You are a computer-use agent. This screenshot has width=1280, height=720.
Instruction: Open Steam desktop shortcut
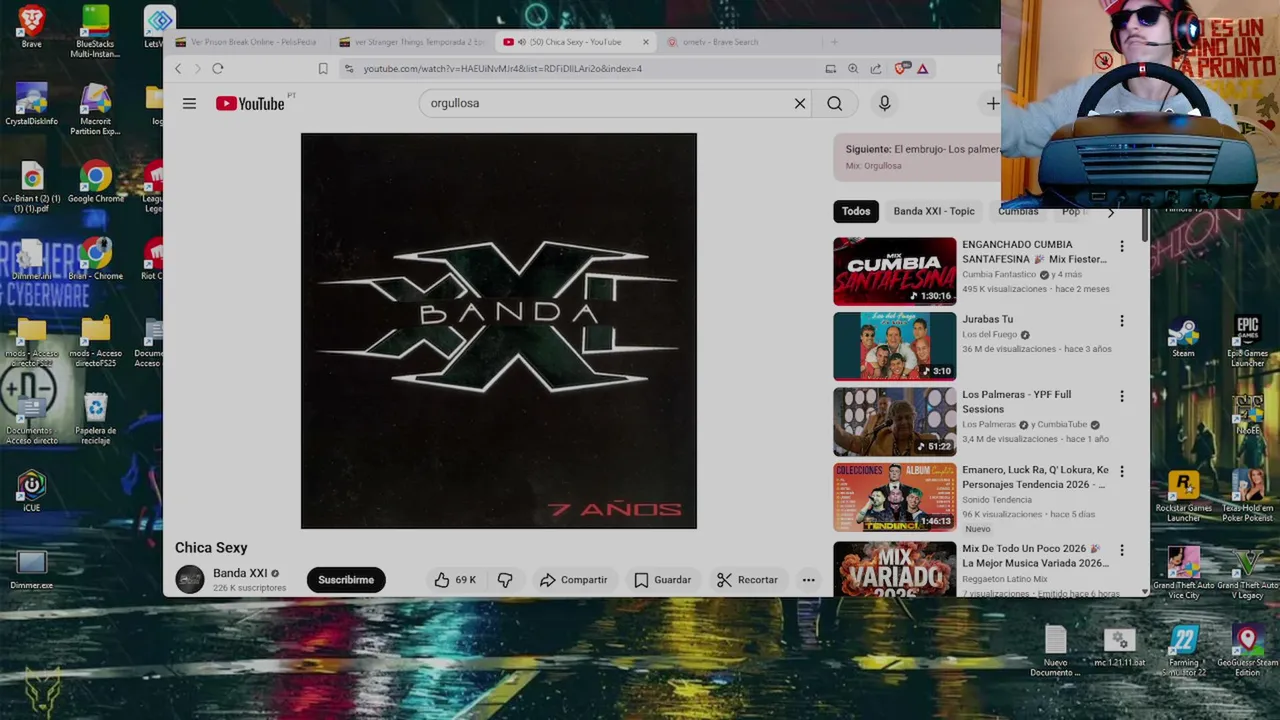coord(1183,338)
